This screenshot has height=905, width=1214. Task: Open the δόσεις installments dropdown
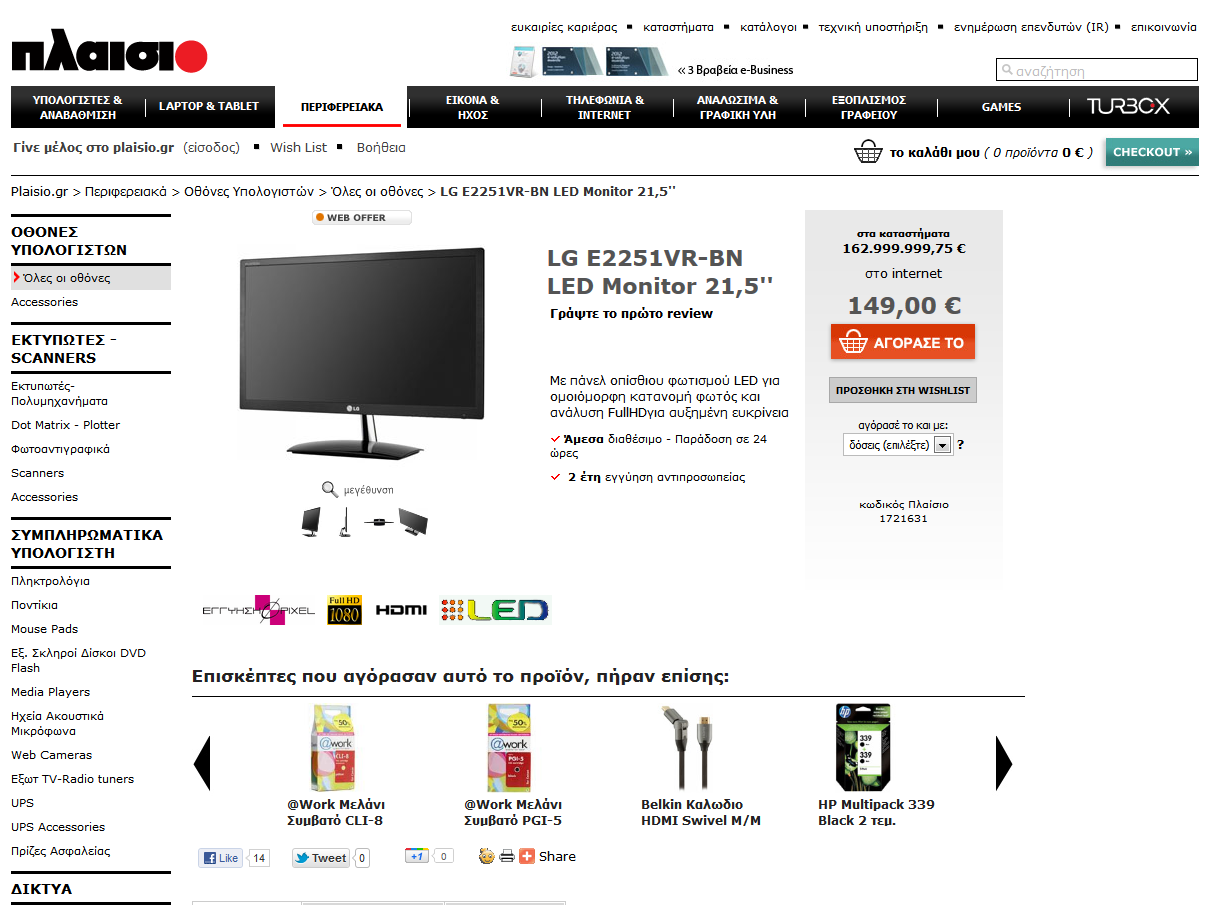tap(898, 445)
